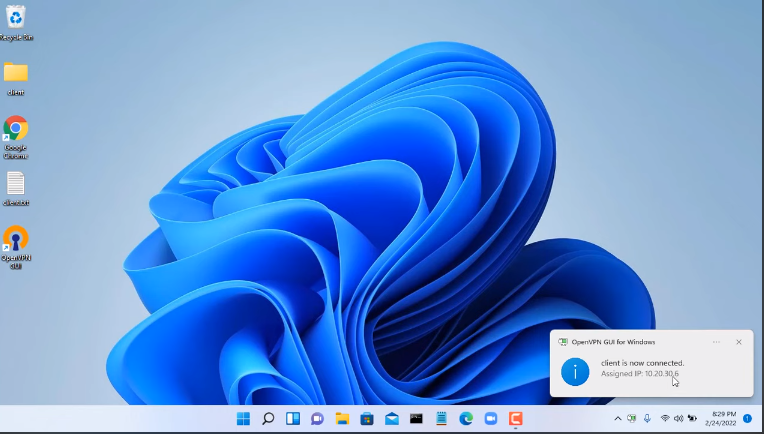Open File Explorer from the taskbar
Viewport: 764px width, 434px height.
[342, 418]
